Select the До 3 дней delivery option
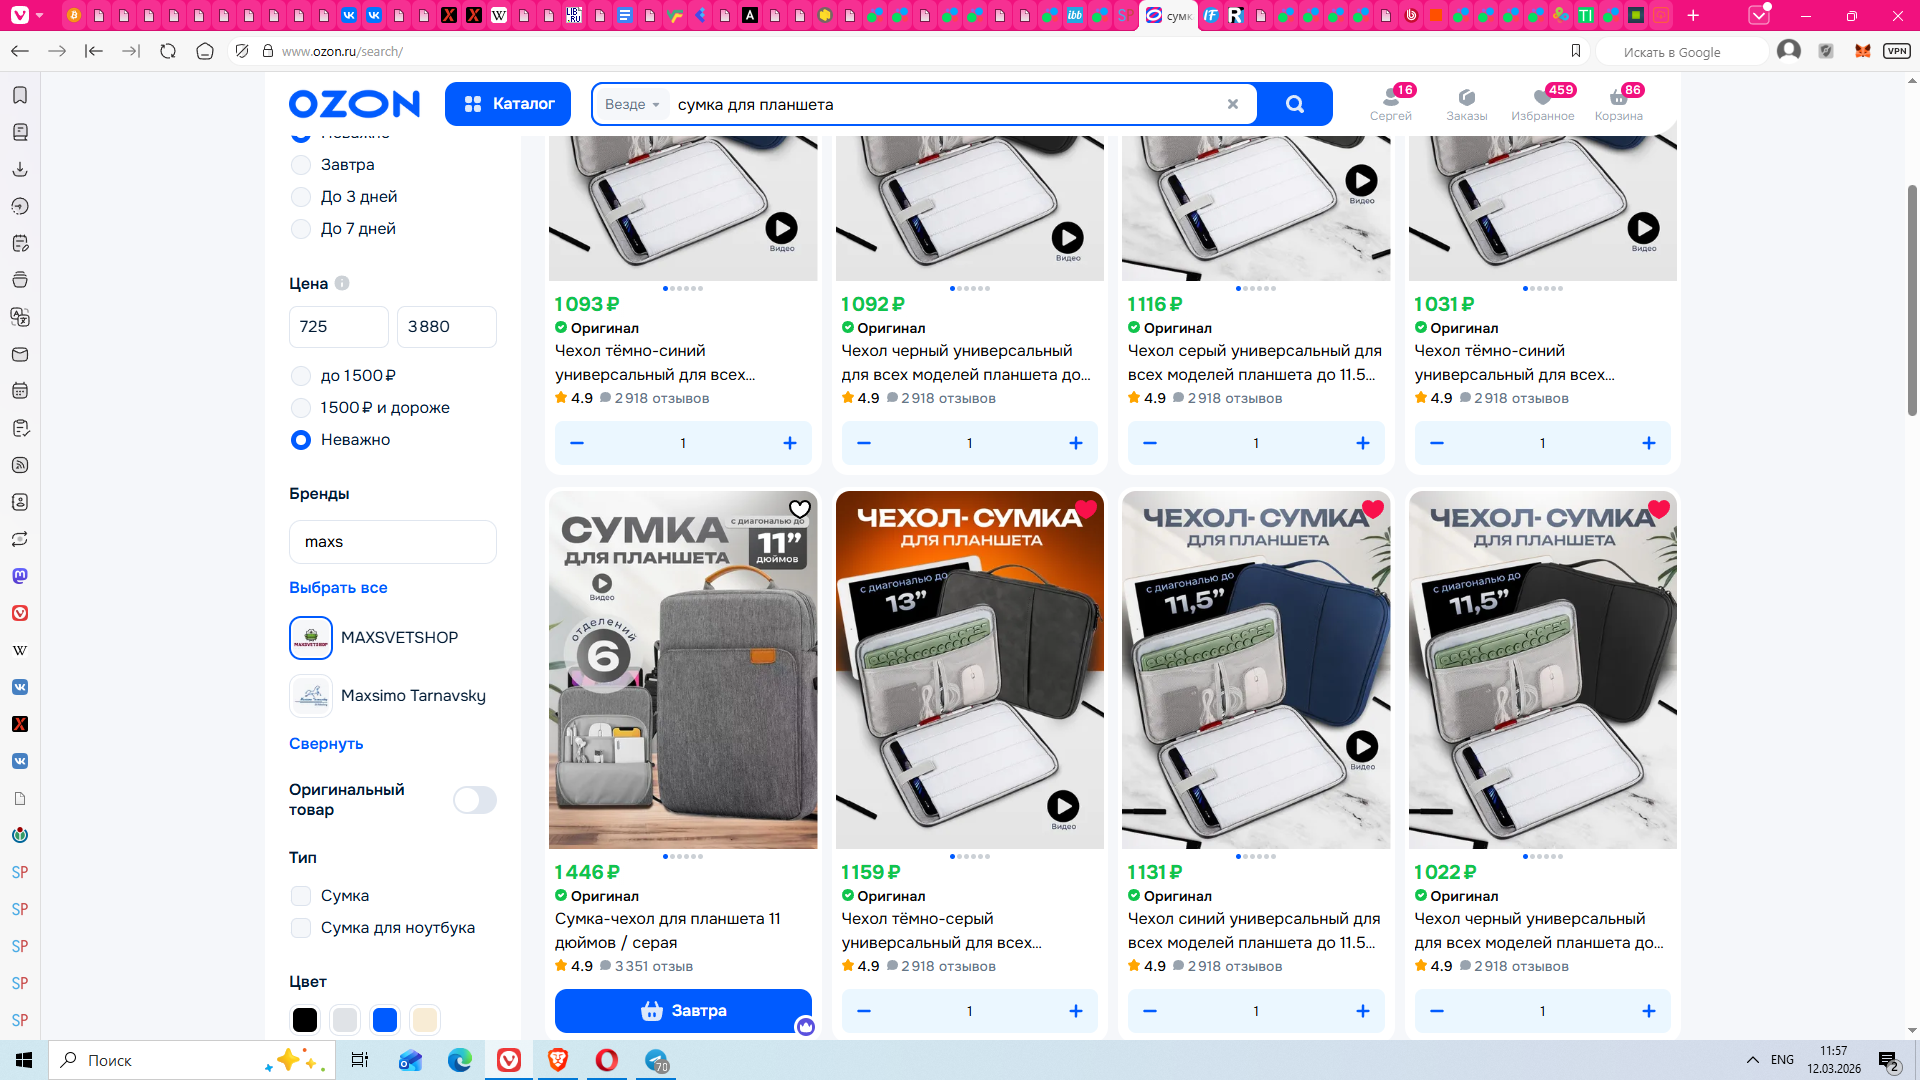The width and height of the screenshot is (1920, 1080). tap(301, 197)
